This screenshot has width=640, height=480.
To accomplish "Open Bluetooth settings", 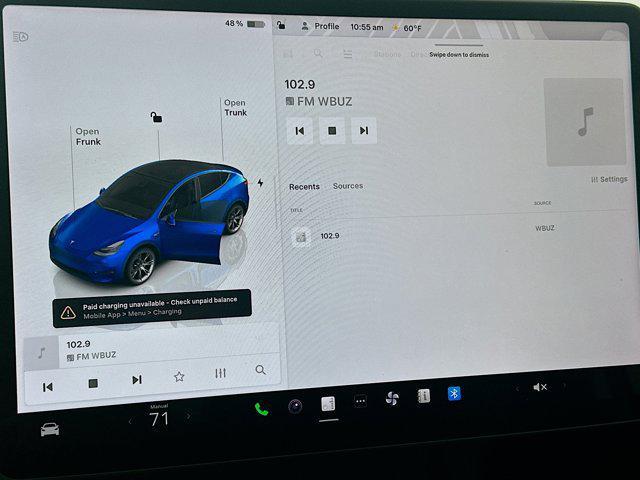I will click(x=454, y=393).
